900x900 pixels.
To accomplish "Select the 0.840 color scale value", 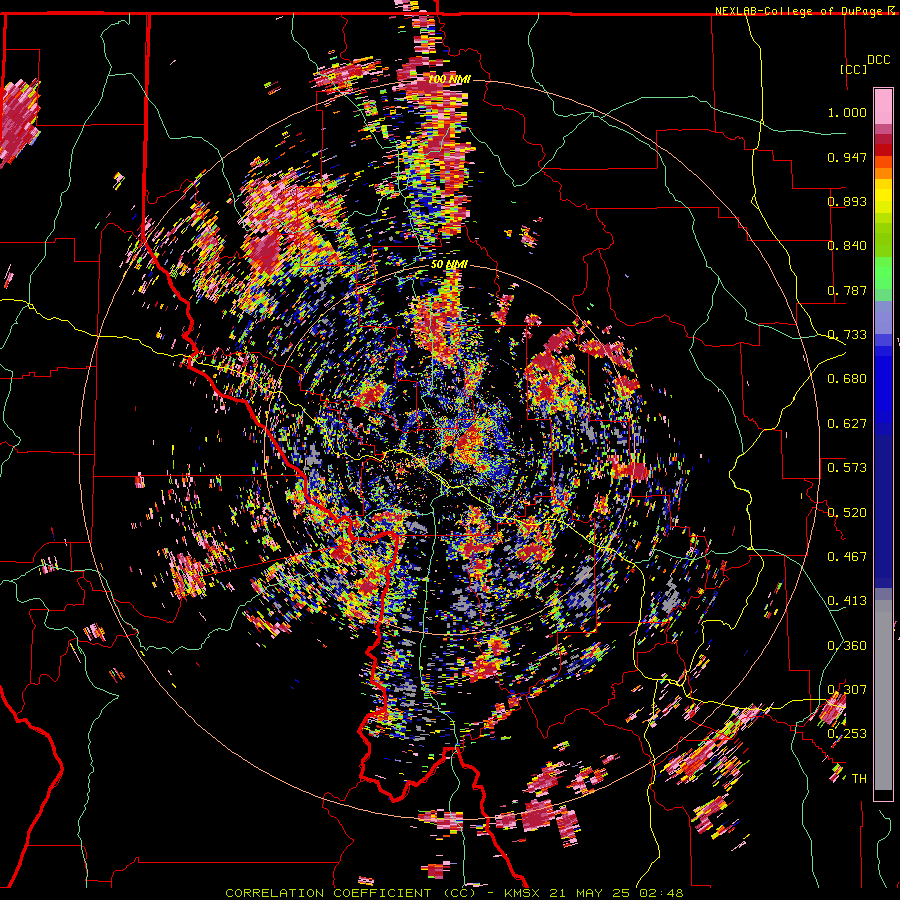I will click(847, 246).
